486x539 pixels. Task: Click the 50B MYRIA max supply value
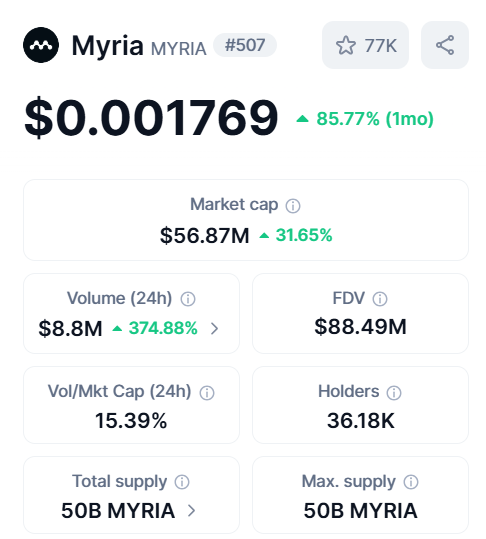pos(361,511)
